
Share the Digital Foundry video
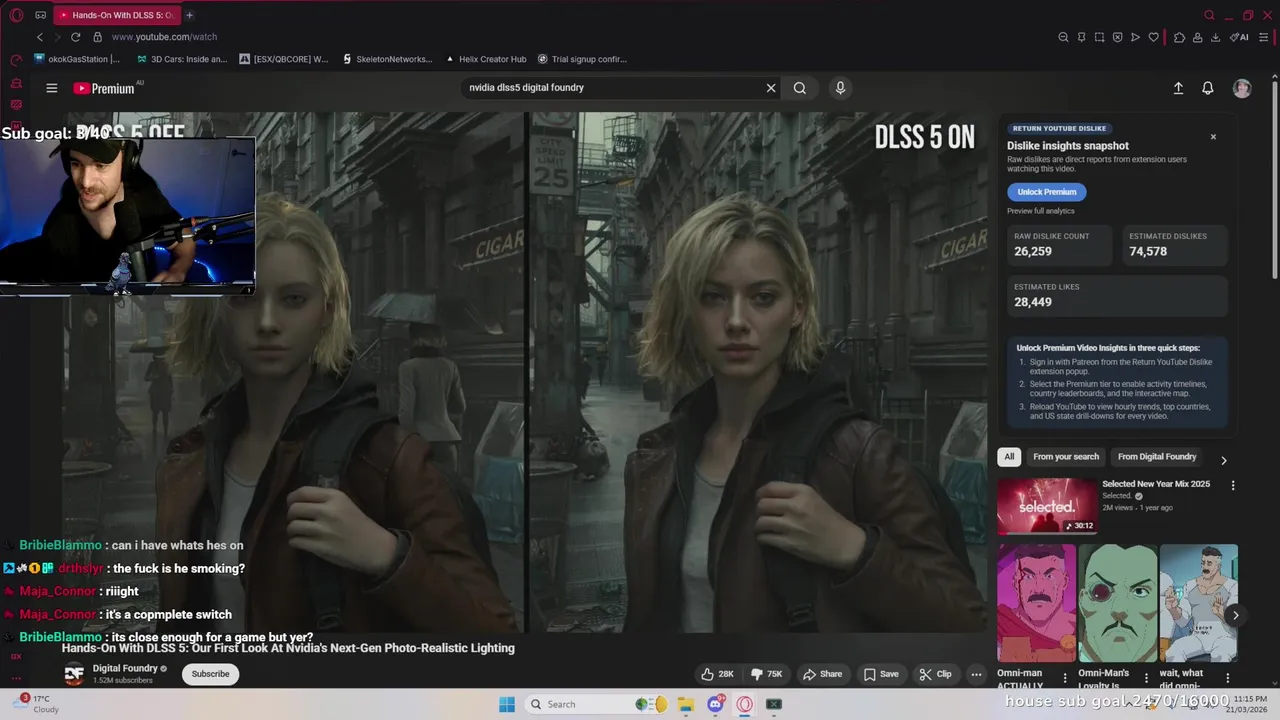click(x=823, y=674)
